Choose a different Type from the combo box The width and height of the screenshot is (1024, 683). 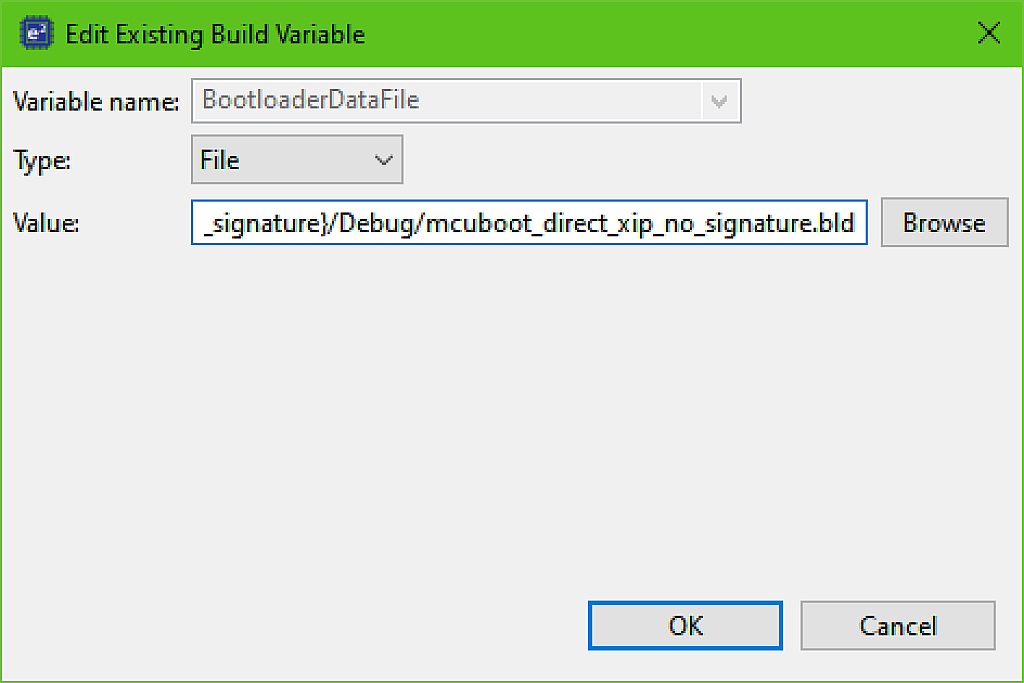pyautogui.click(x=383, y=159)
